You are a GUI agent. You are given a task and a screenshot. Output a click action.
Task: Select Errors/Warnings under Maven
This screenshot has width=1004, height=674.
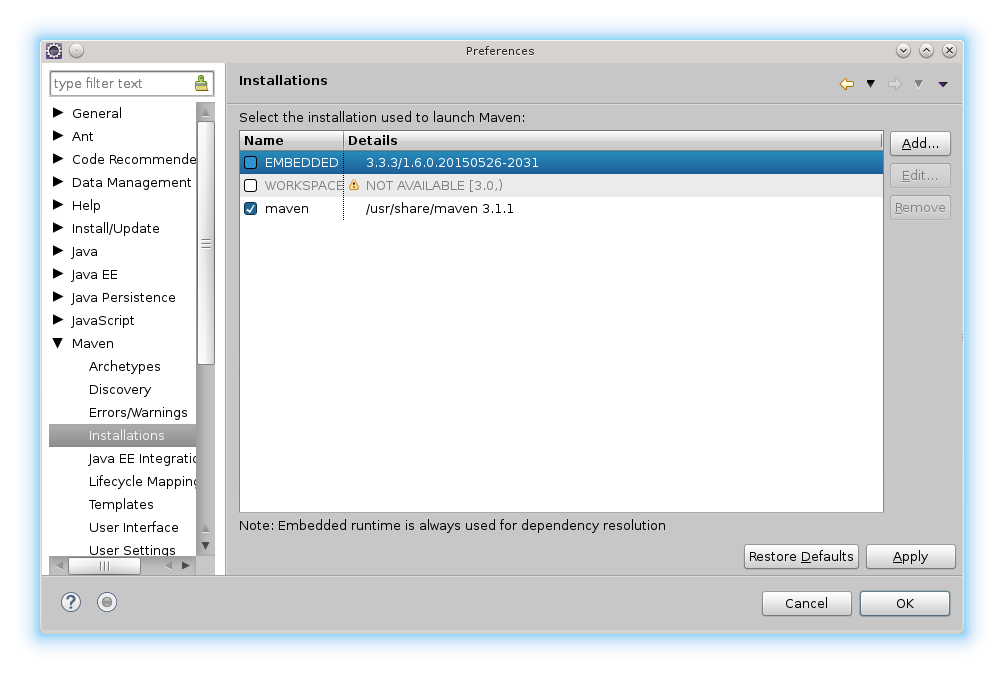pos(138,412)
